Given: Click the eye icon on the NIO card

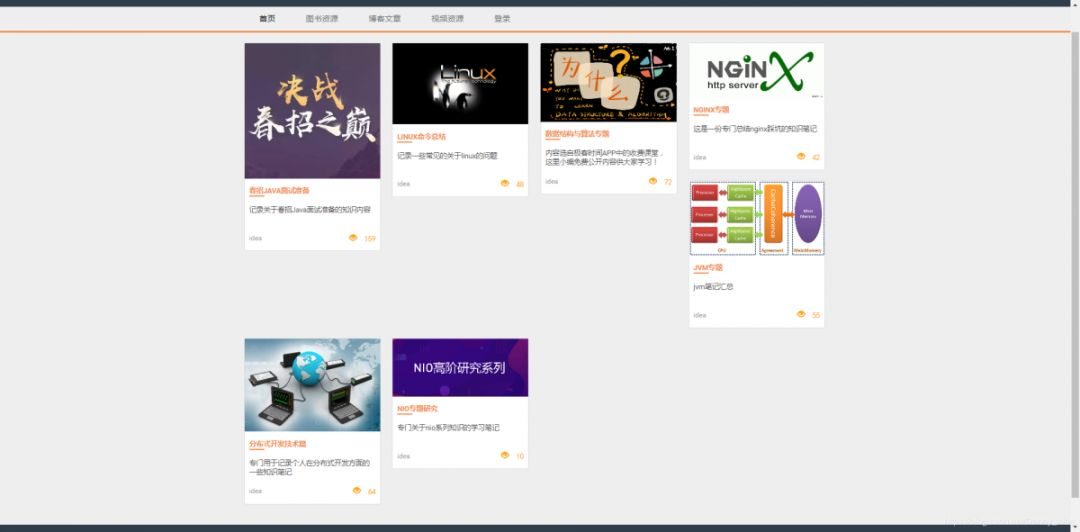Looking at the screenshot, I should tap(505, 456).
